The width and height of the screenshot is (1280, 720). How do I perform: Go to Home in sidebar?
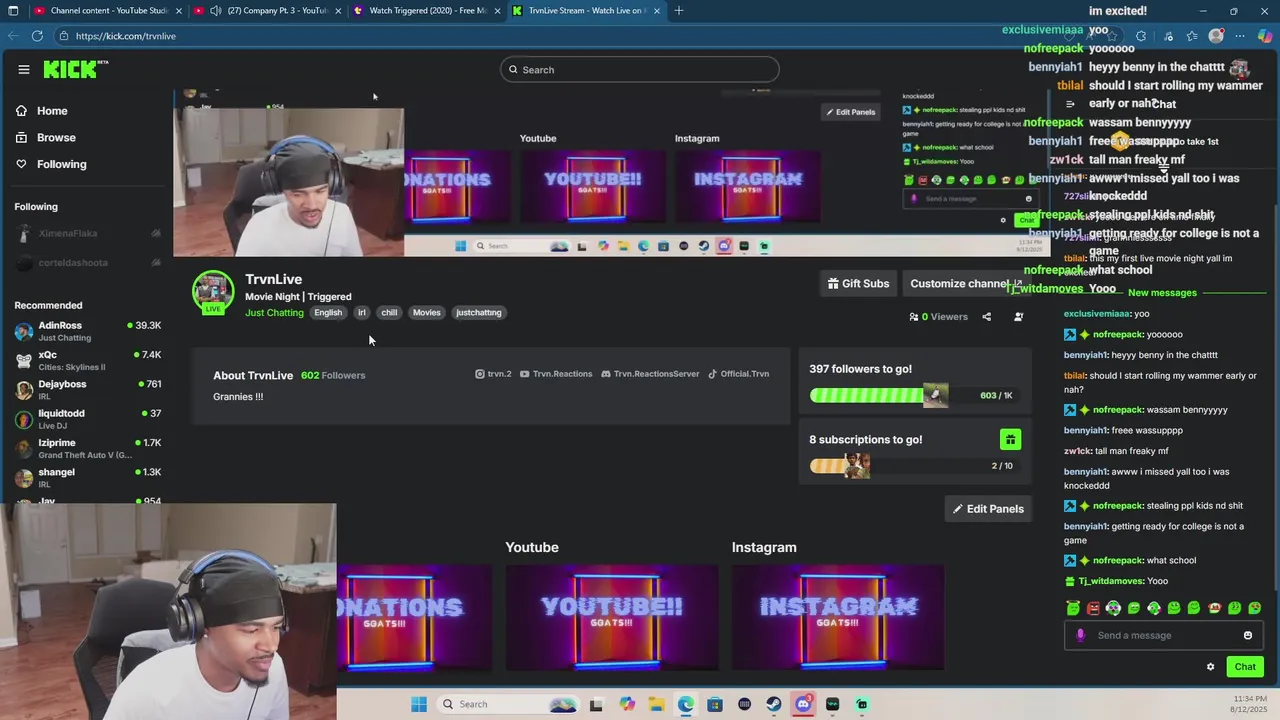[x=52, y=111]
